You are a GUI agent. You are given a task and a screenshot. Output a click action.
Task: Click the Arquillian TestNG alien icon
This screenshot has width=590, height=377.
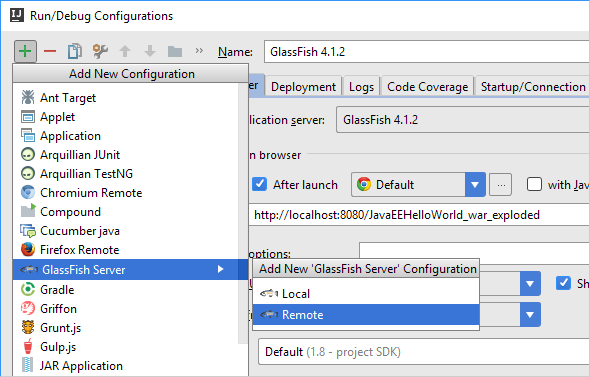pyautogui.click(x=28, y=173)
